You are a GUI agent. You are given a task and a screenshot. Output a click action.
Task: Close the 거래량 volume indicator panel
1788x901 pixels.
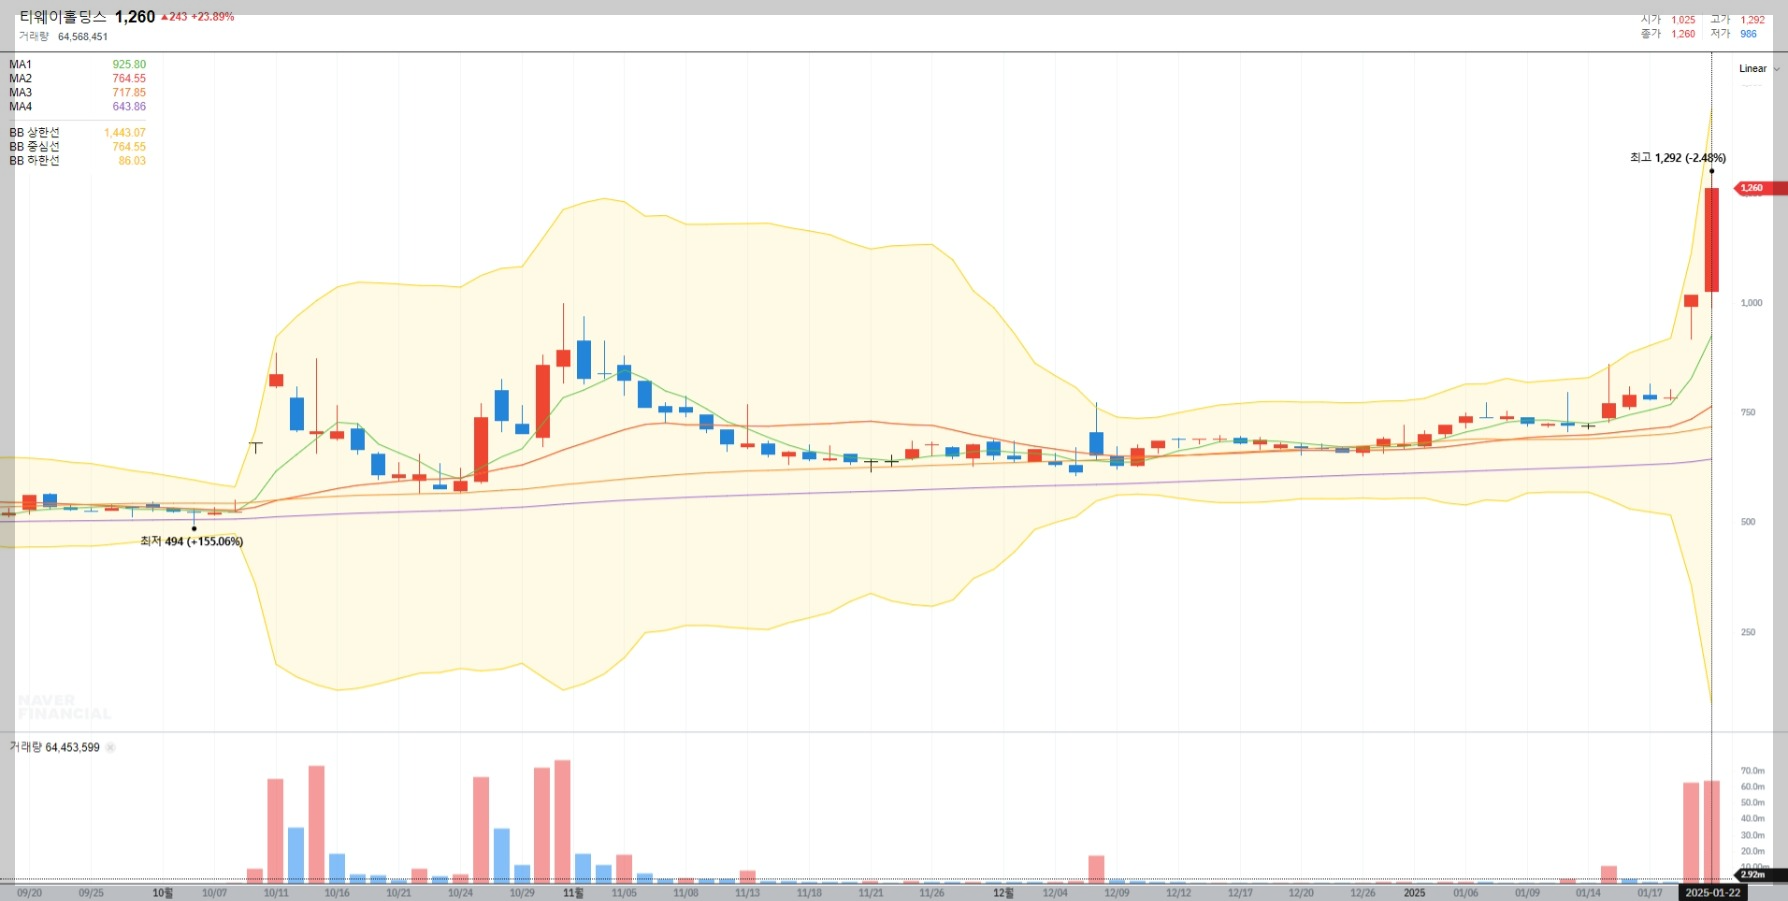[x=110, y=747]
